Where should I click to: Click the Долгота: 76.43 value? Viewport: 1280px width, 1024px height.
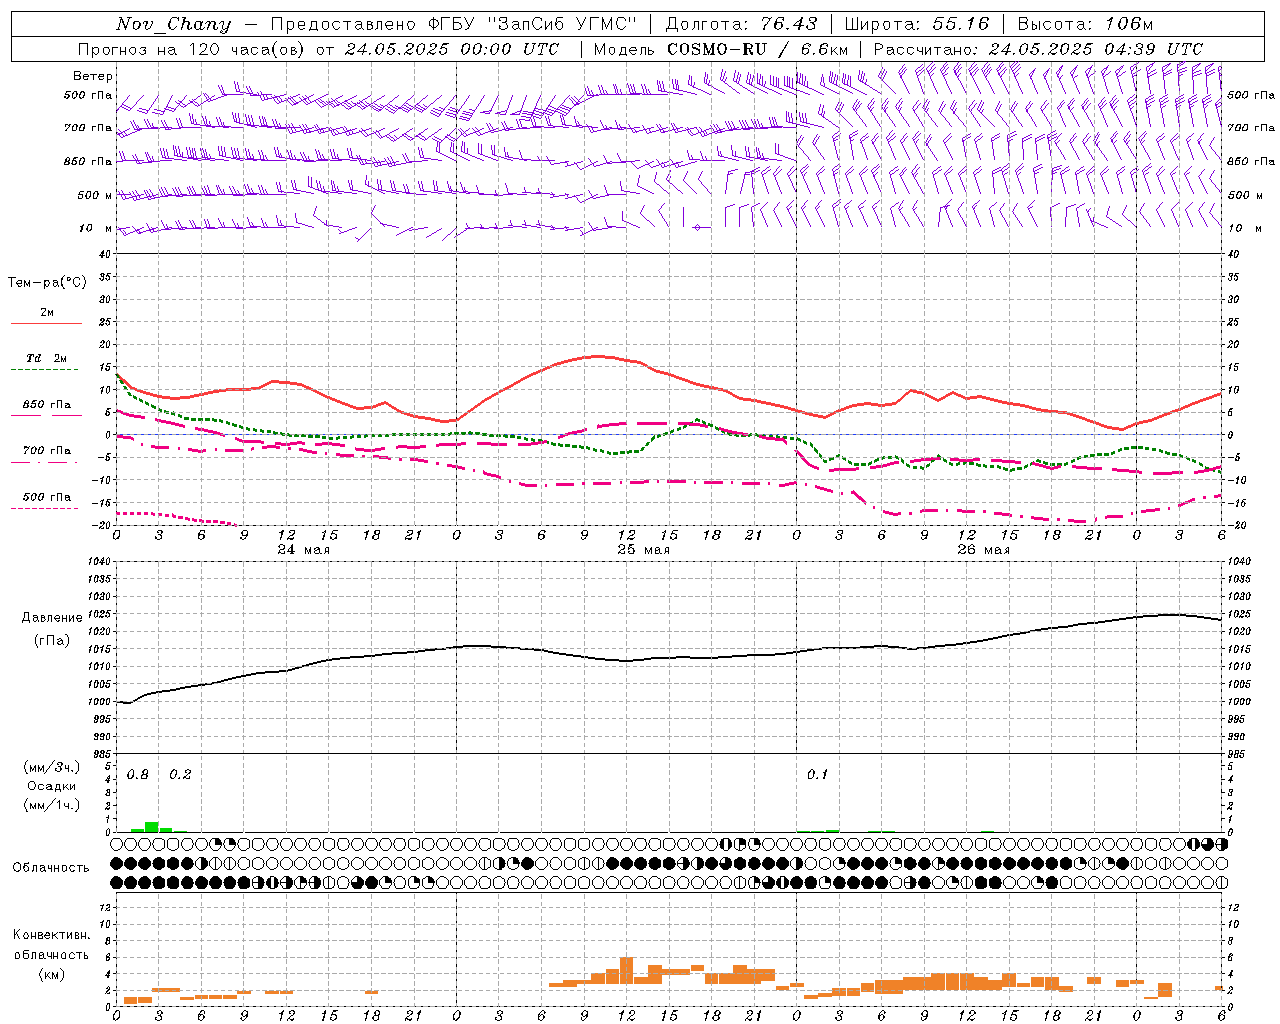click(x=741, y=24)
